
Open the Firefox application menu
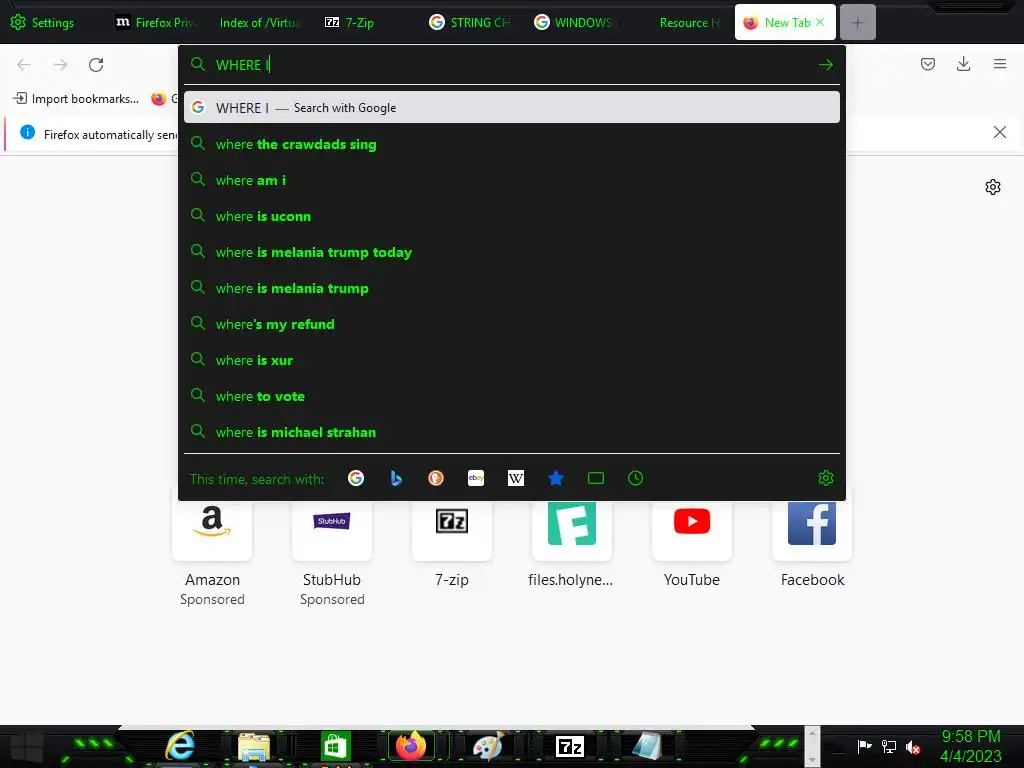[x=999, y=64]
